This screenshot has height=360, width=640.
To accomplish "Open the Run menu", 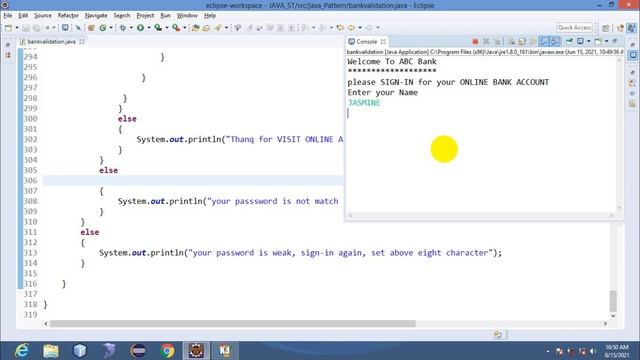I will click(x=165, y=16).
